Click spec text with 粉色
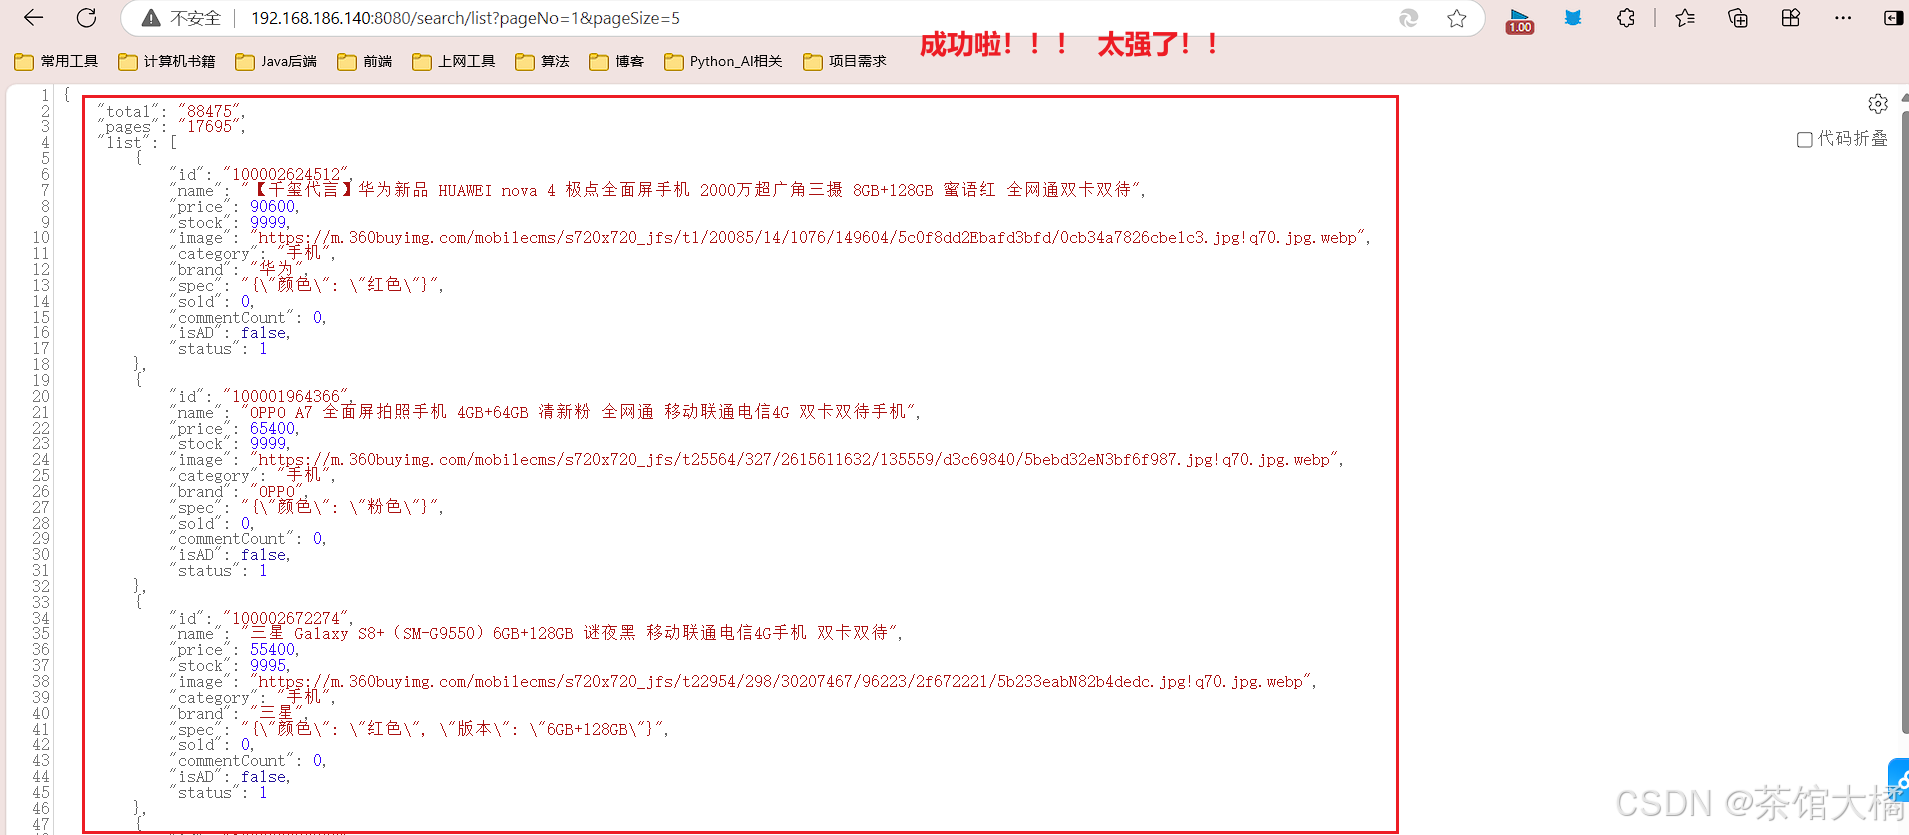Screen dimensions: 1909x835 tap(341, 507)
